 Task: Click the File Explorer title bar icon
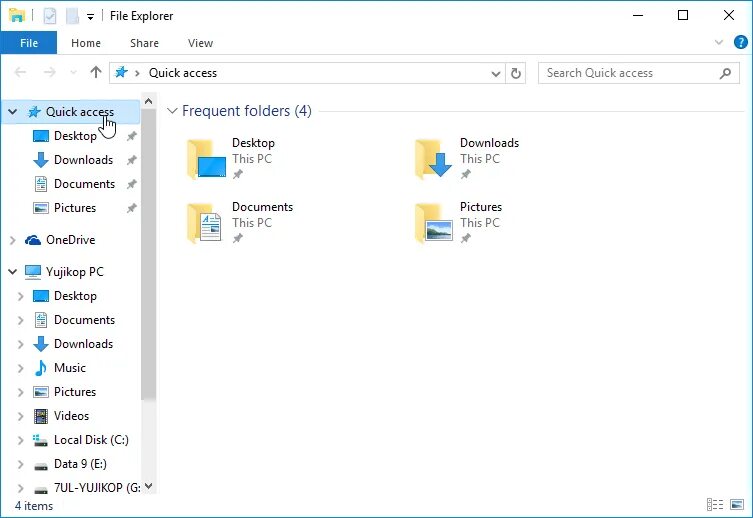click(x=17, y=15)
